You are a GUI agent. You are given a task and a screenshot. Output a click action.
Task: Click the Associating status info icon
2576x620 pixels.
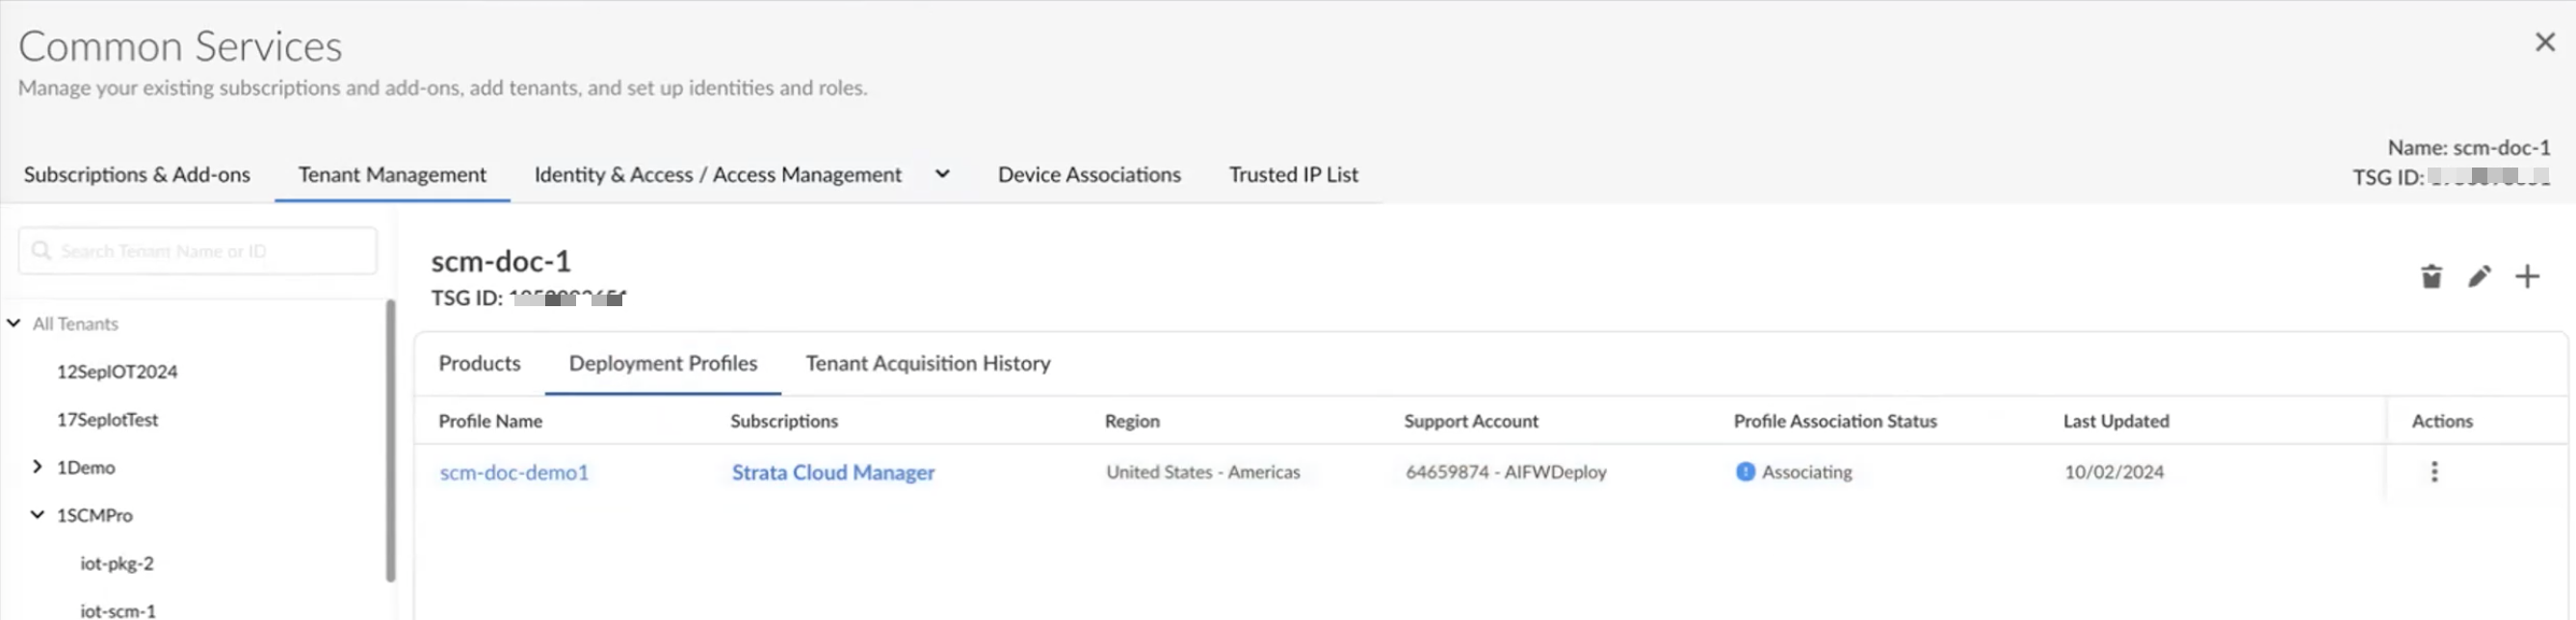1745,472
